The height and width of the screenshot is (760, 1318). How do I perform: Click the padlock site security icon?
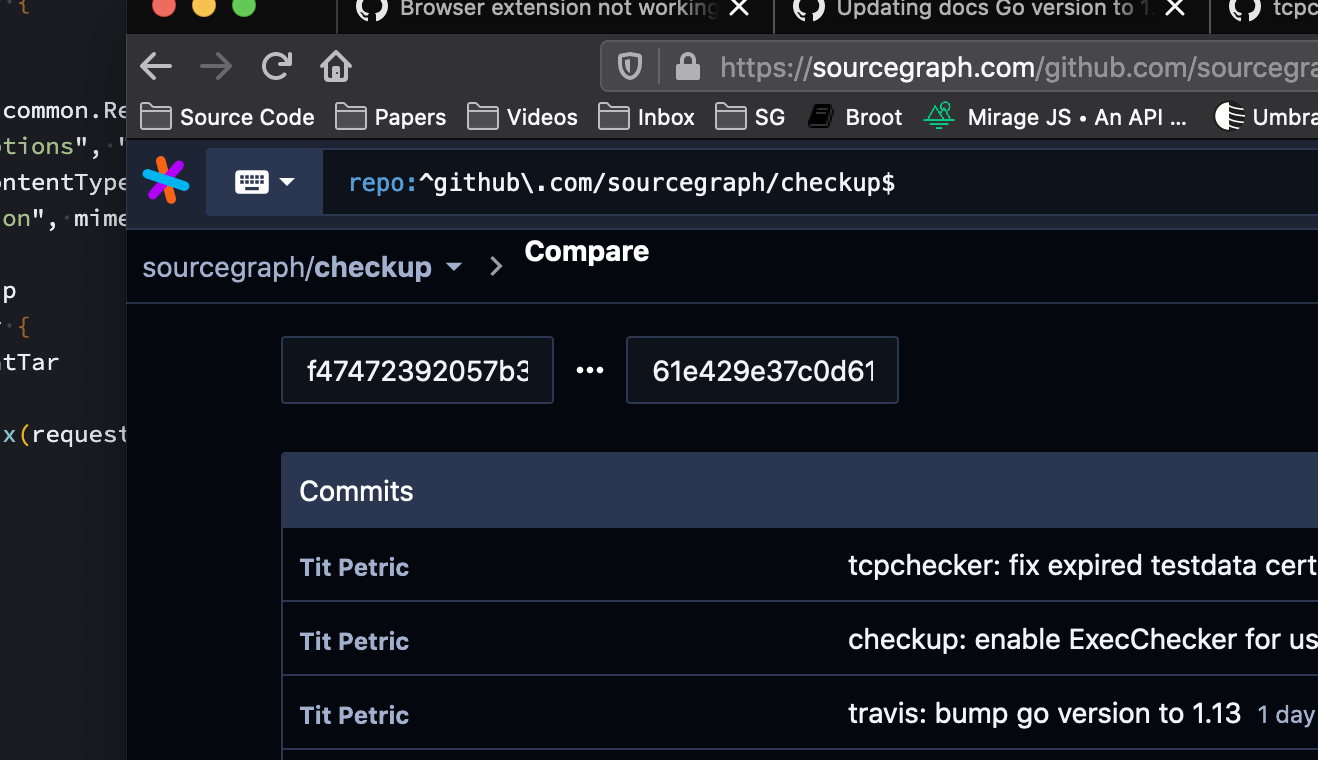click(687, 67)
